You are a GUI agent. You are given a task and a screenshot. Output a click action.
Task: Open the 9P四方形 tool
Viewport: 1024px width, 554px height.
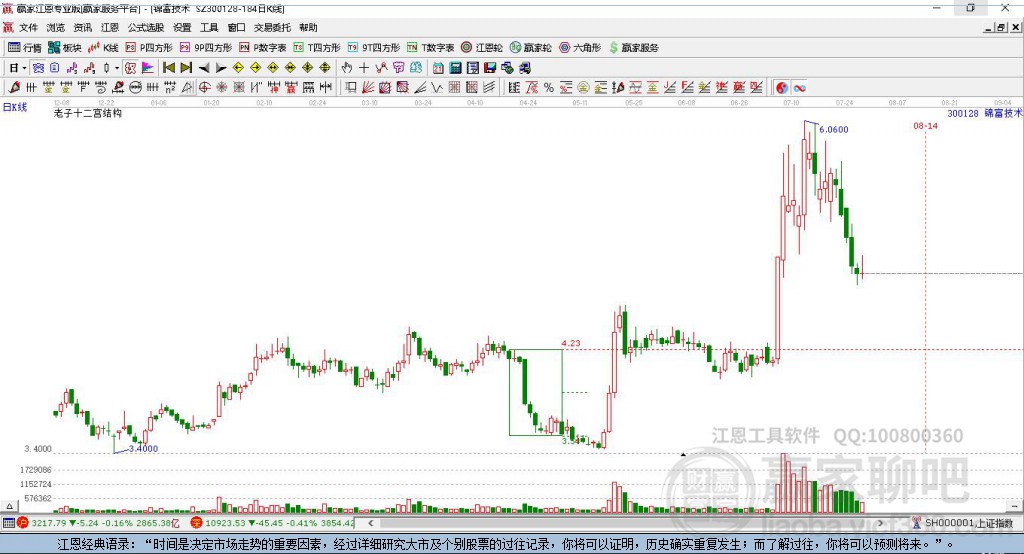[x=206, y=48]
